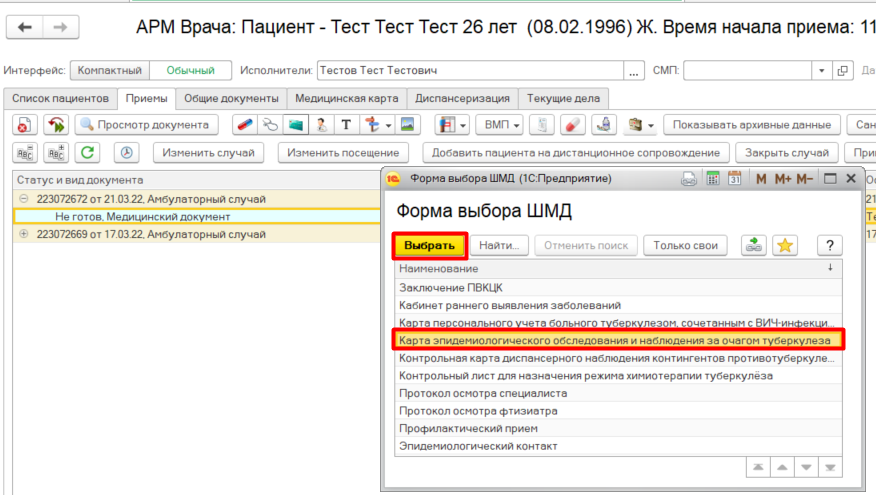
Task: Switch to the Список пациентов tab
Action: tap(60, 99)
